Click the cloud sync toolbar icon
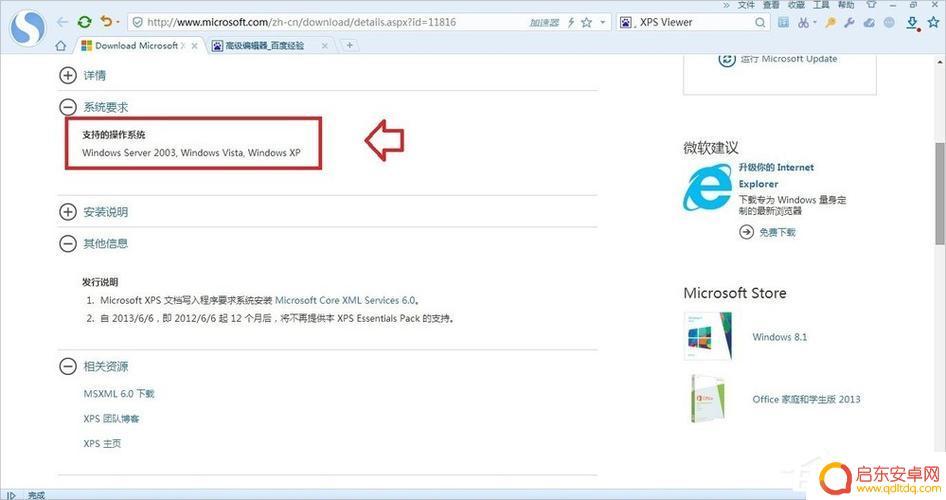 click(869, 22)
